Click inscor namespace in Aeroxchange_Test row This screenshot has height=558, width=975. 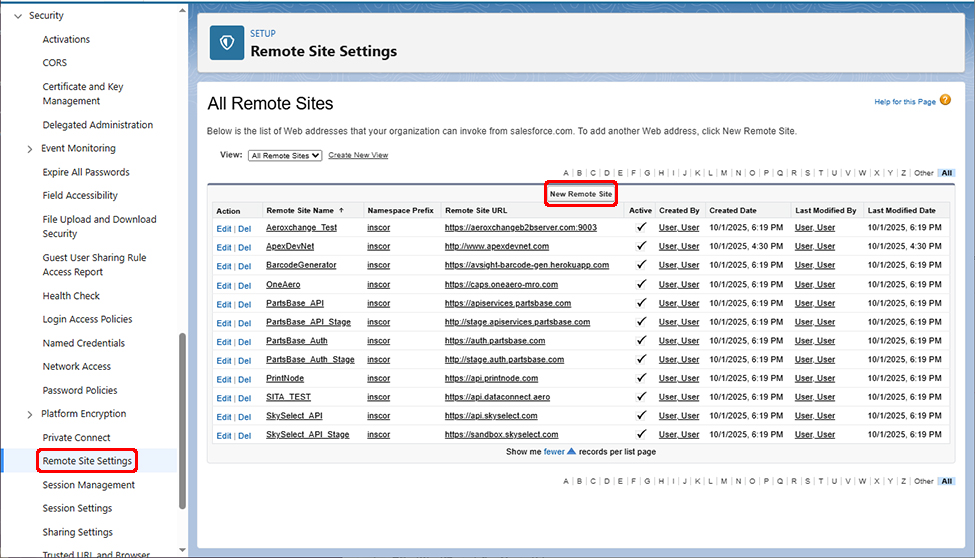(379, 228)
